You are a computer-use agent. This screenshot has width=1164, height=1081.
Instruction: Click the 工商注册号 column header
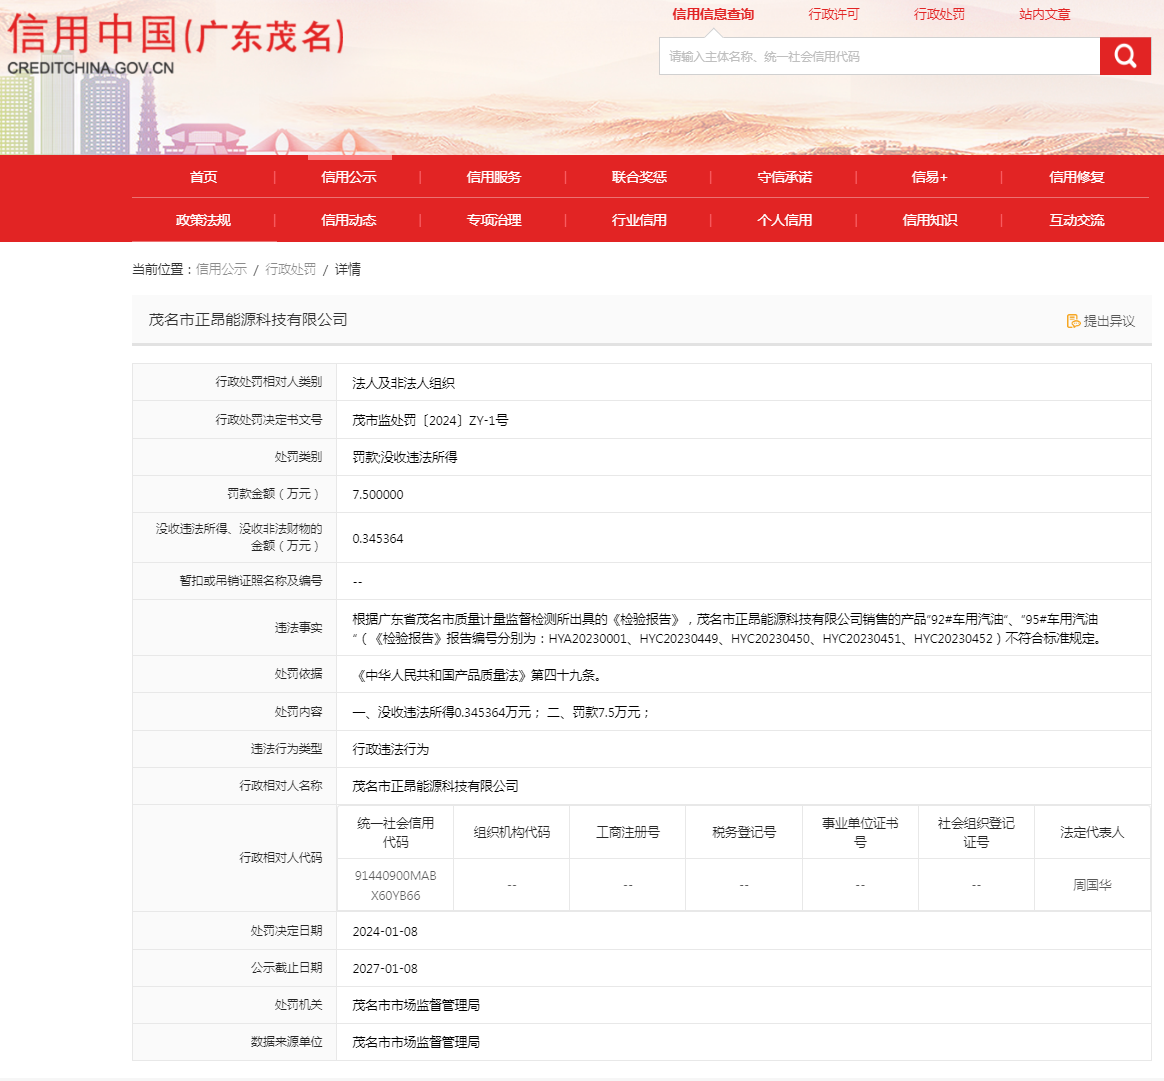click(x=628, y=832)
